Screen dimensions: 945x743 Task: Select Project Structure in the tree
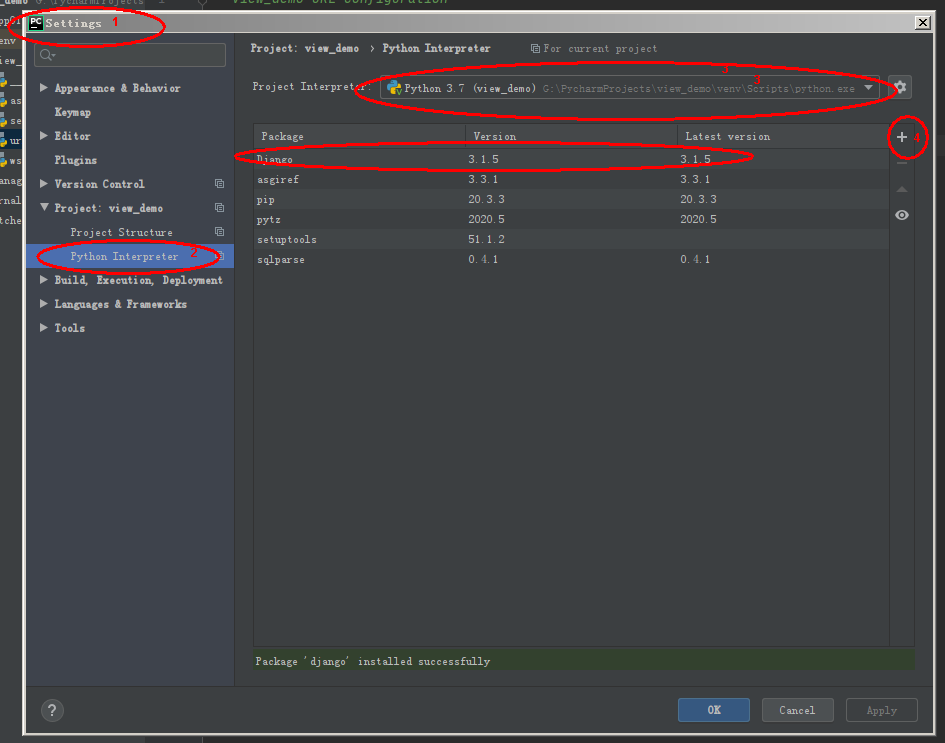(x=121, y=232)
